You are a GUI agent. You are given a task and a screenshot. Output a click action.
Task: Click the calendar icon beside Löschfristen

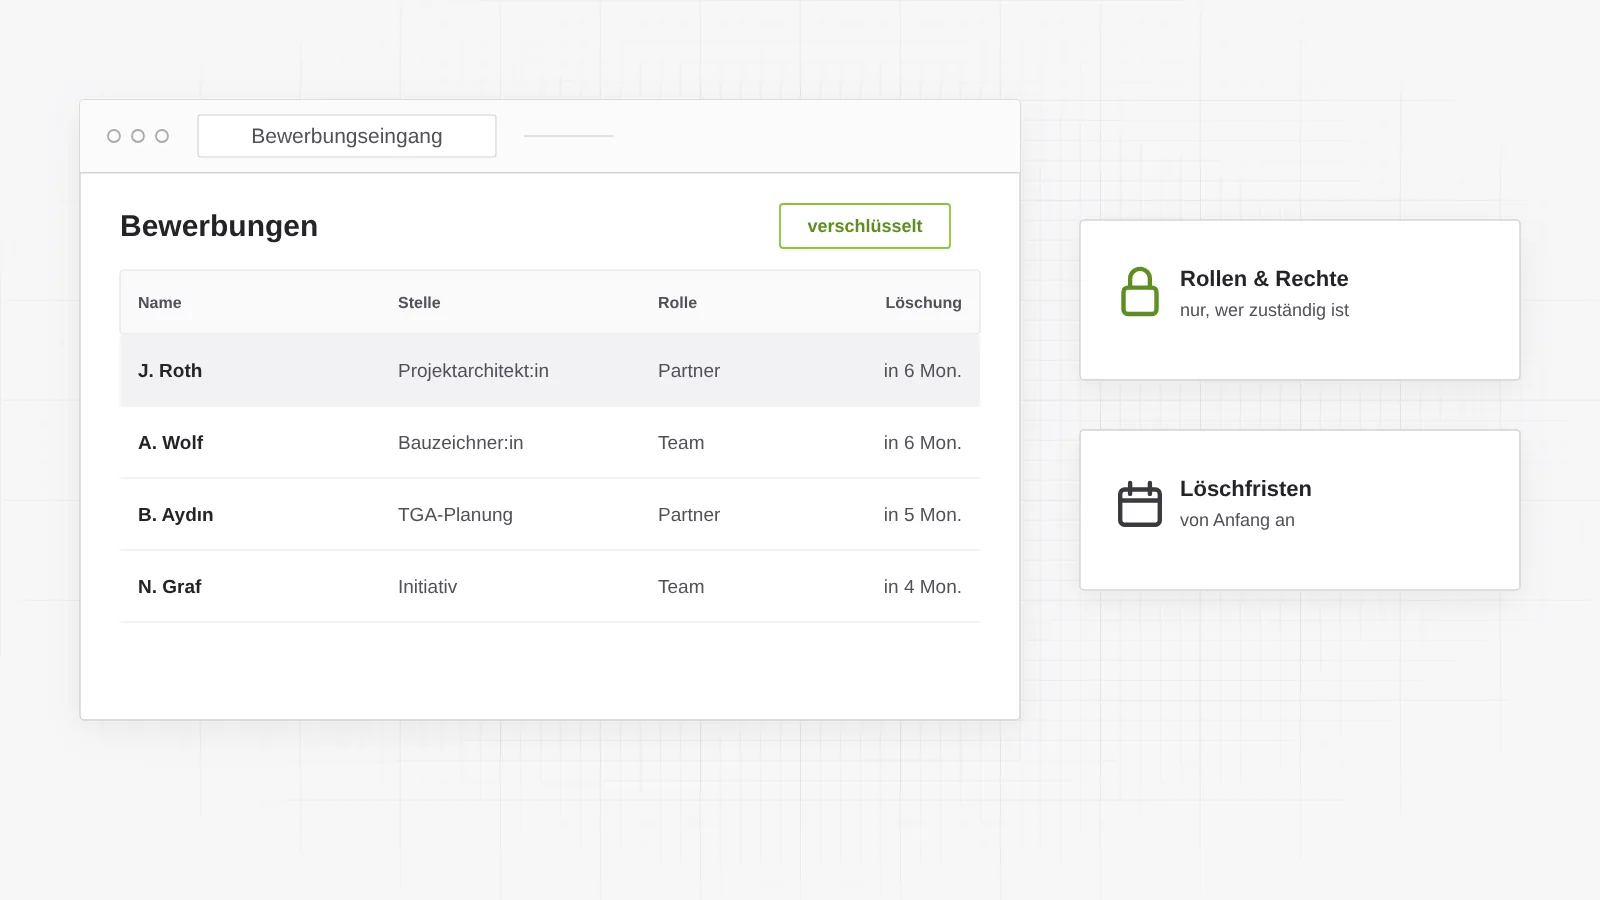1140,504
